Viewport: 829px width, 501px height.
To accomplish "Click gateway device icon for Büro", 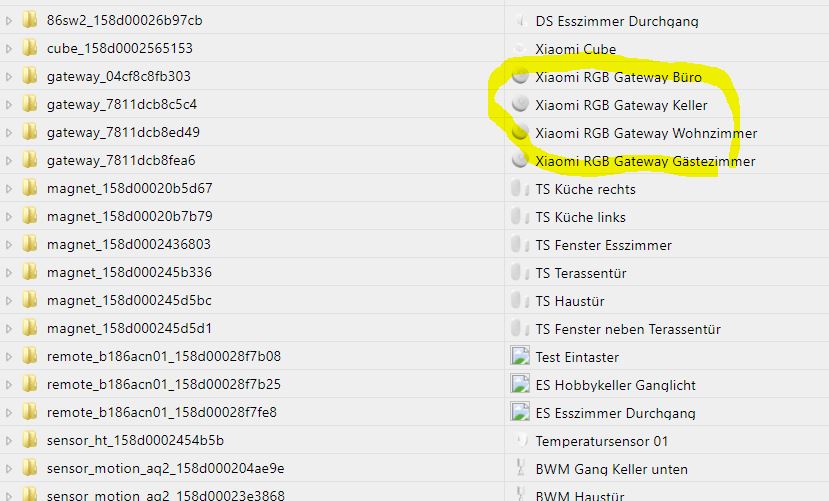I will tap(520, 76).
